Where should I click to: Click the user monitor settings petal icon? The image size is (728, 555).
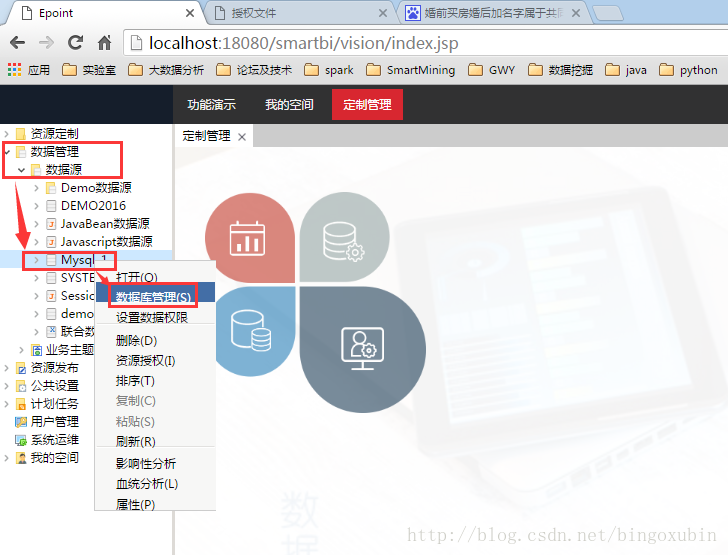coord(363,348)
